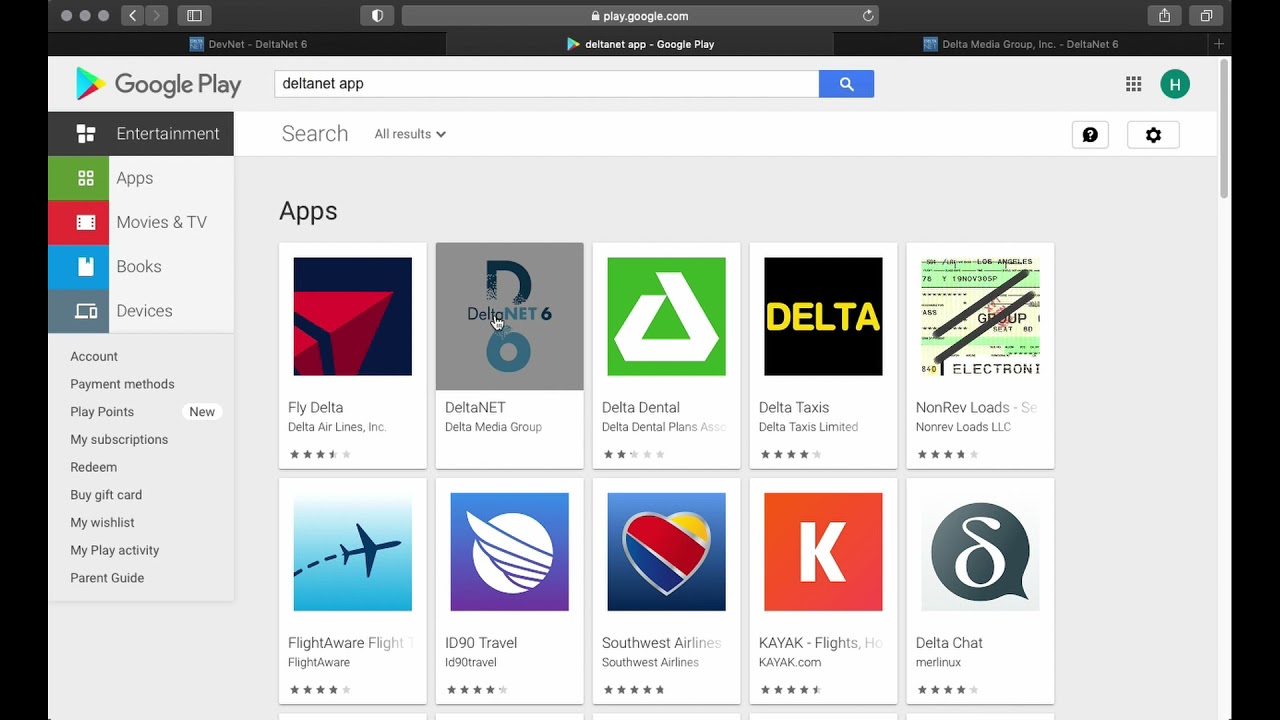1280x720 pixels.
Task: Click the Delta Air Lines, Inc. developer text
Action: click(x=337, y=427)
